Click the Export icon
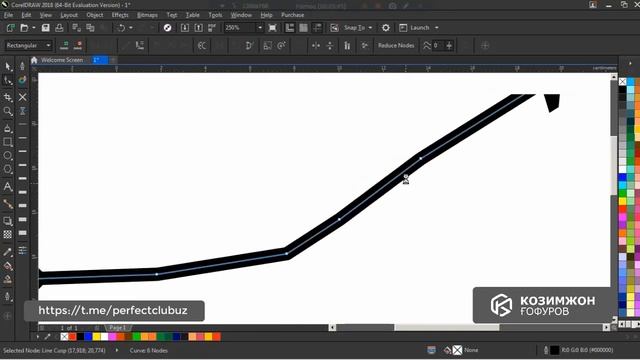Image resolution: width=640 pixels, height=360 pixels. (x=198, y=28)
